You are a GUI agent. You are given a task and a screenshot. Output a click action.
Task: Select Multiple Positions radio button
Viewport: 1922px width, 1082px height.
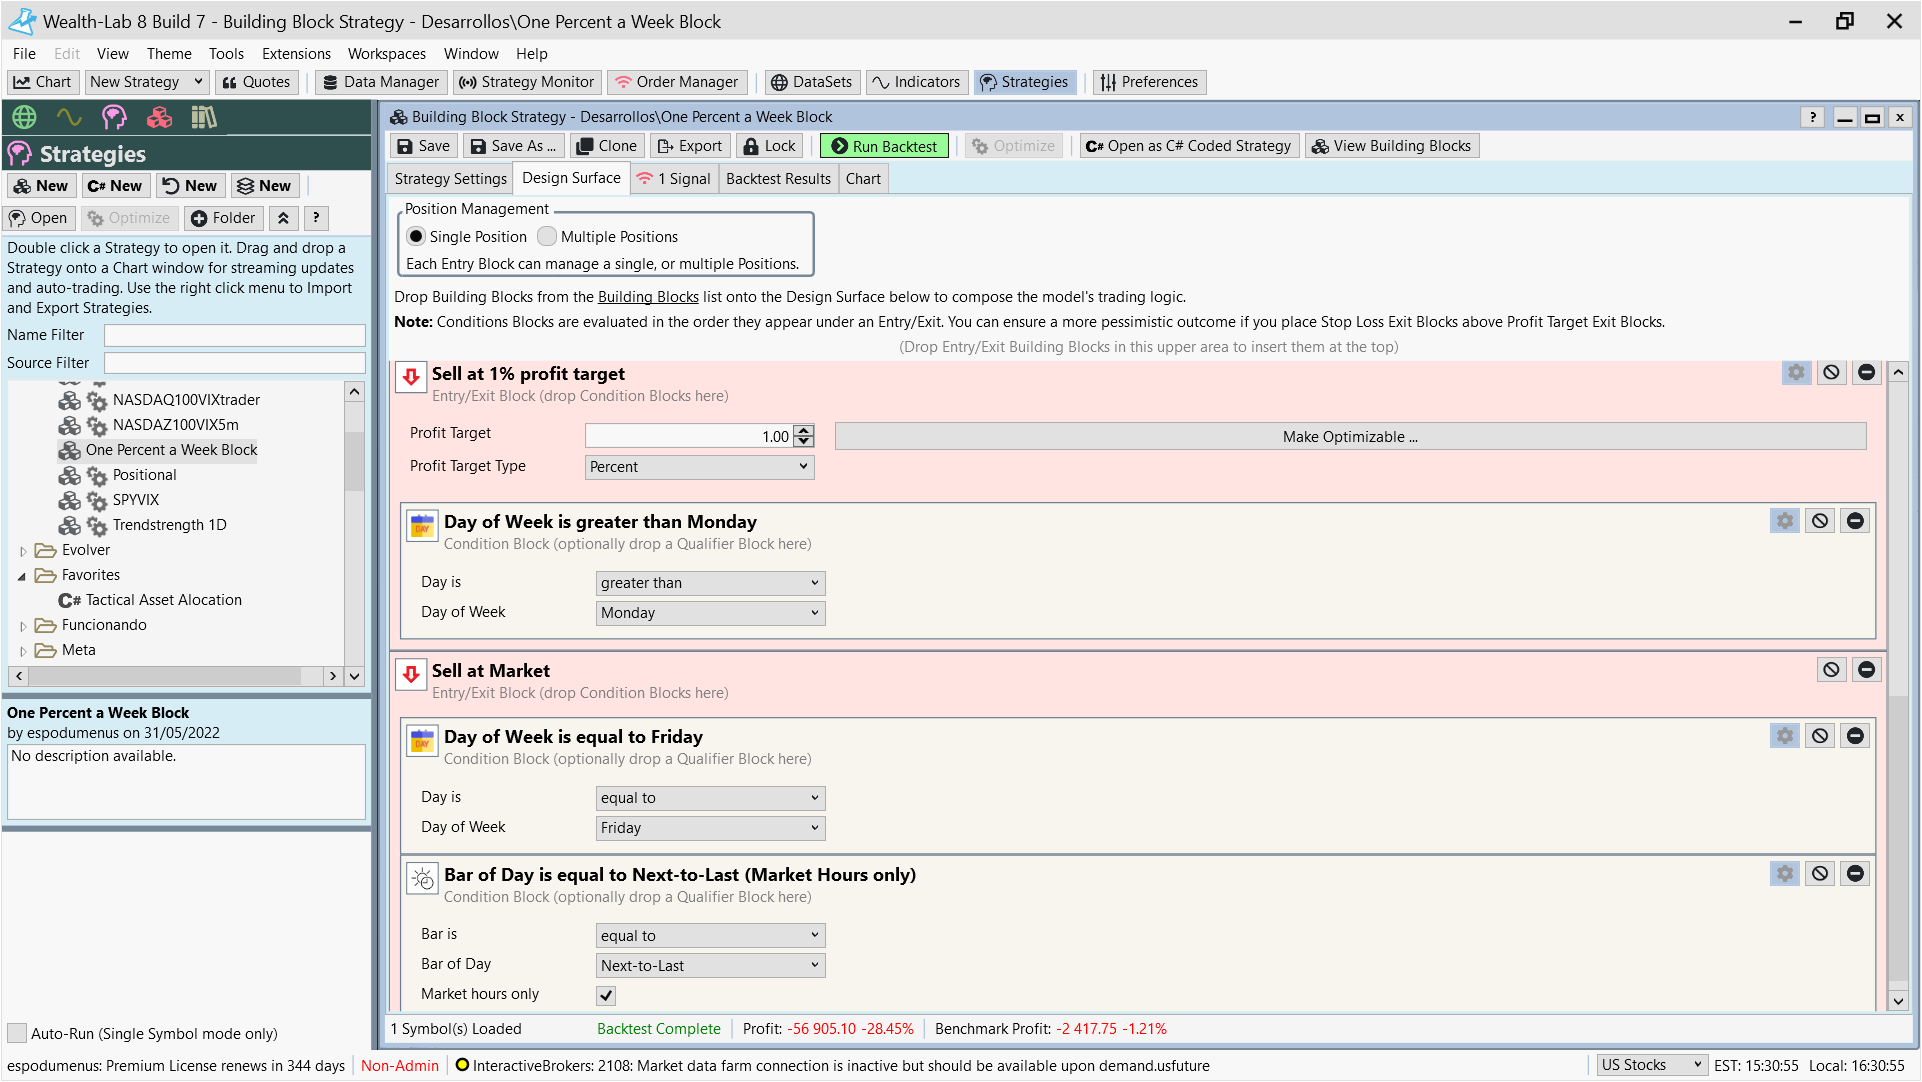tap(547, 237)
